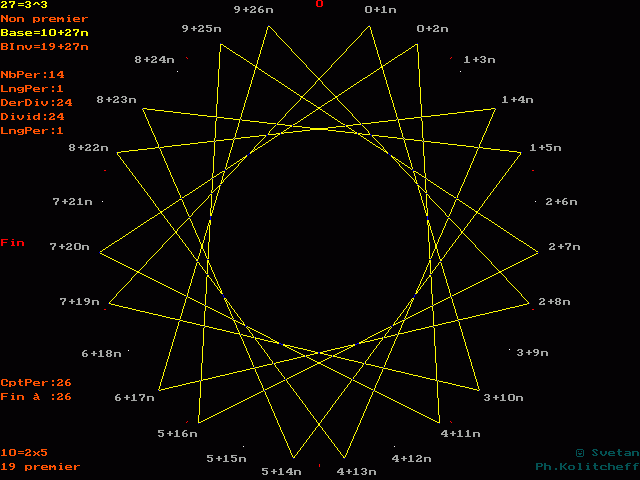Select the 0+2n point label
The image size is (640, 480).
432,28
